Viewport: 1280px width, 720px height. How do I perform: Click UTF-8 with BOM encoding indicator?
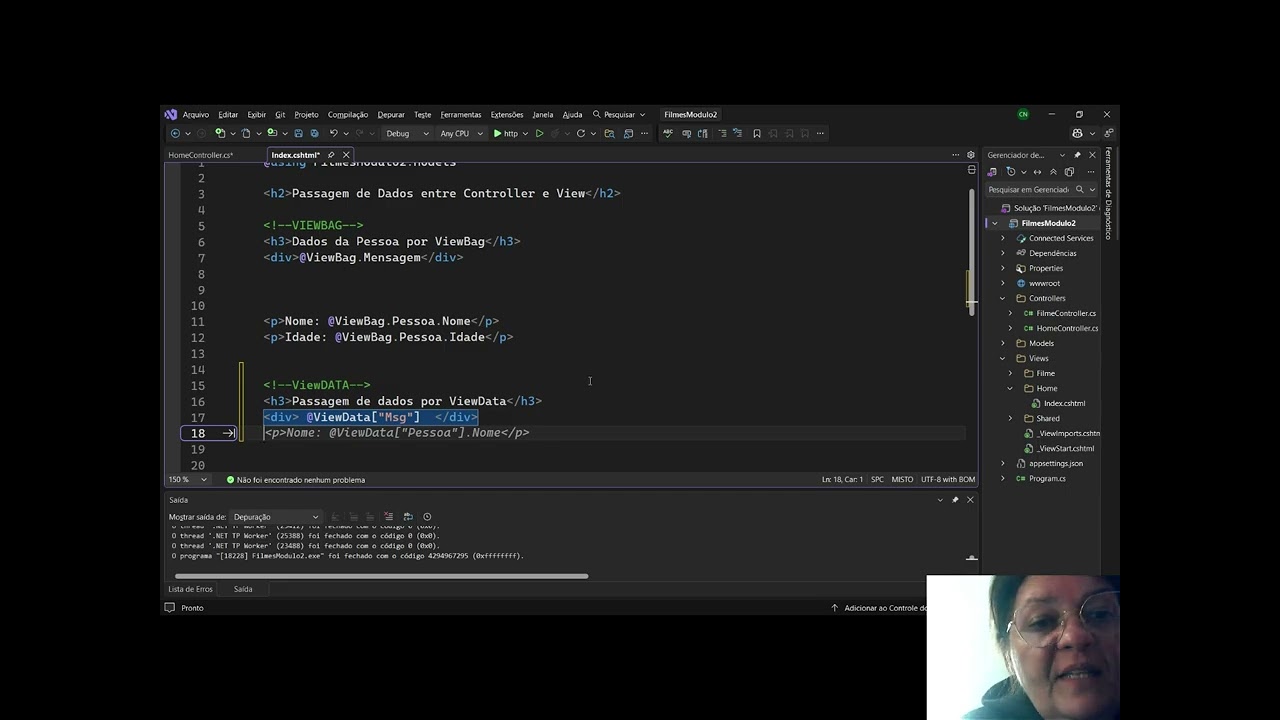[x=947, y=480]
